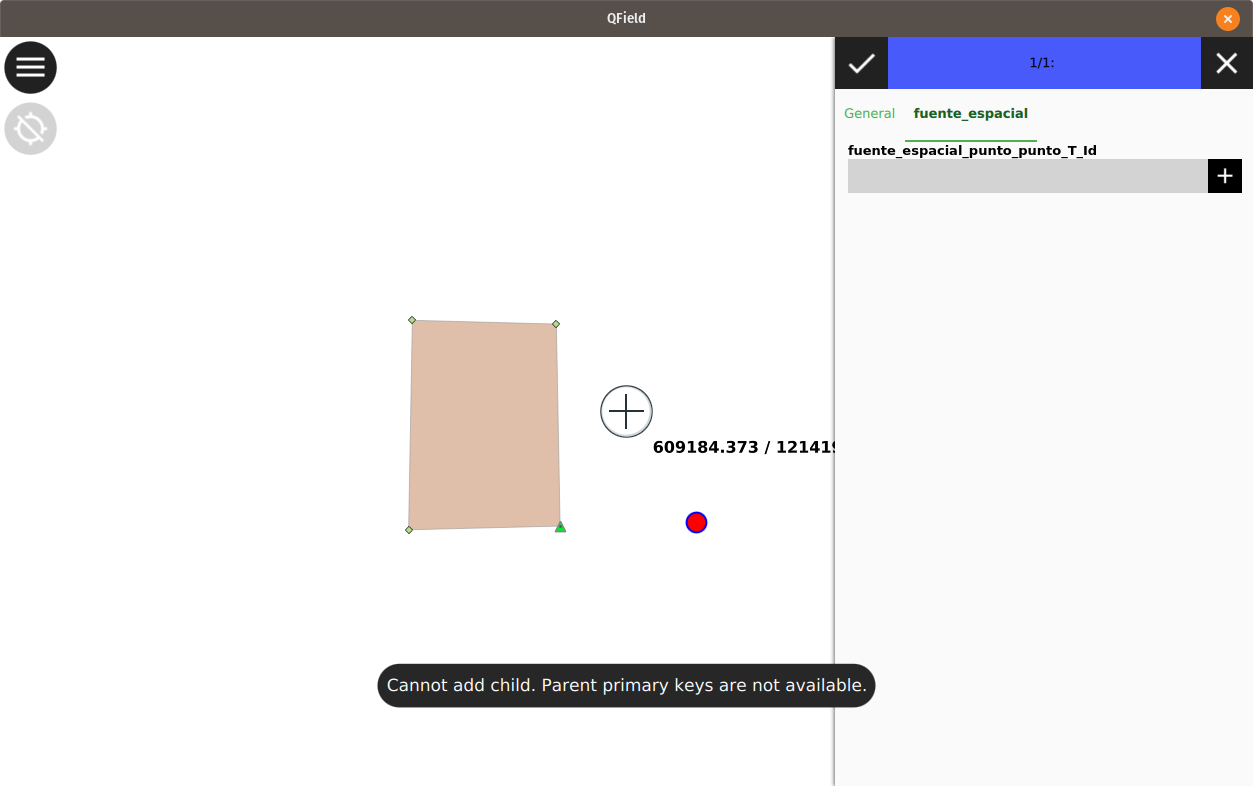
Task: Dismiss the parent primary keys warning message
Action: click(626, 686)
